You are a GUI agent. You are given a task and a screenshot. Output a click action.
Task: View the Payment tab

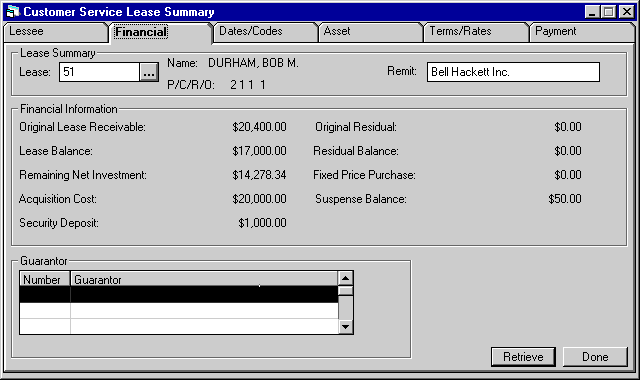pos(582,32)
